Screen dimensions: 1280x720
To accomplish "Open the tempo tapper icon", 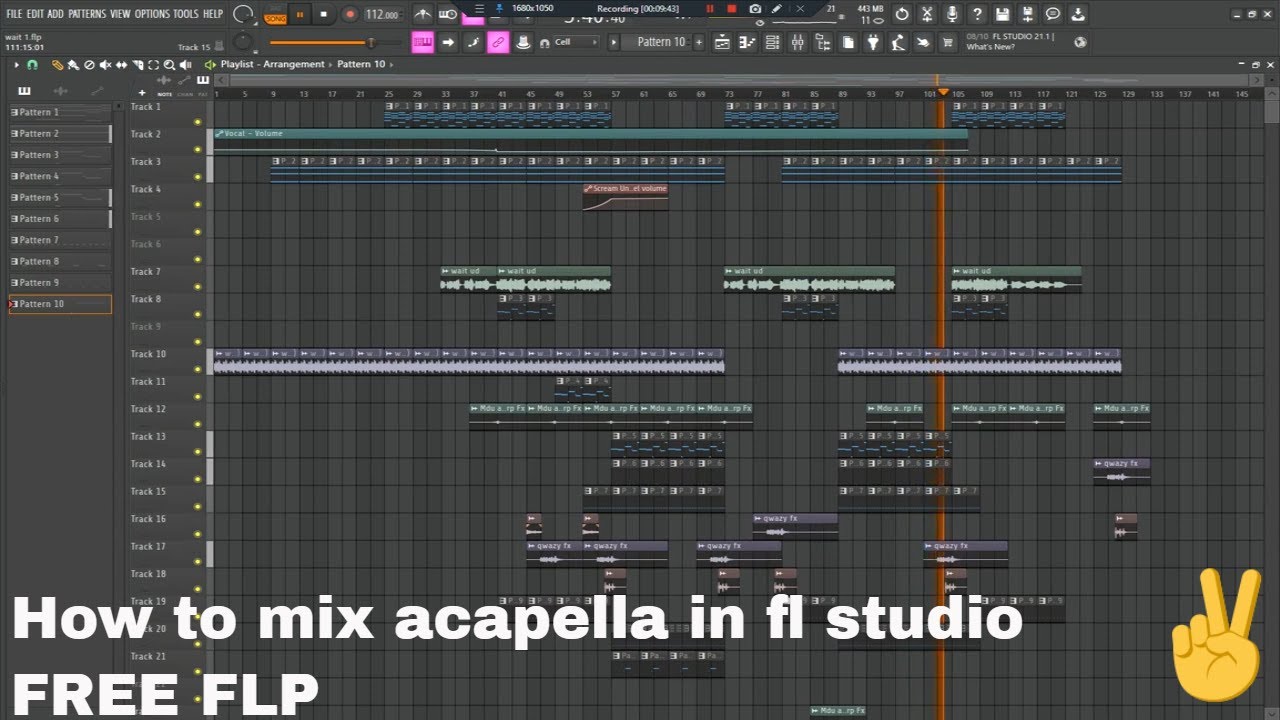I will [897, 42].
